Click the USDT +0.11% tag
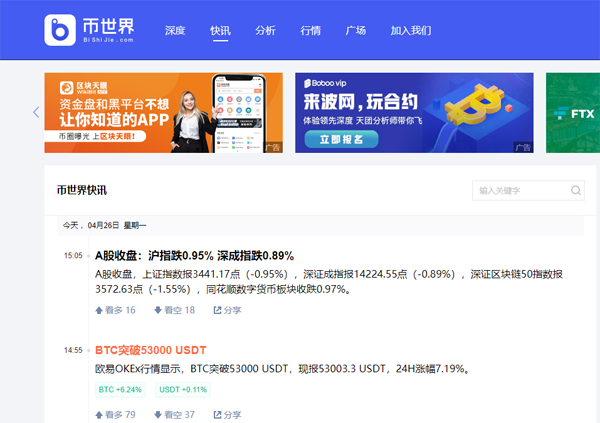600x423 pixels. [x=182, y=389]
